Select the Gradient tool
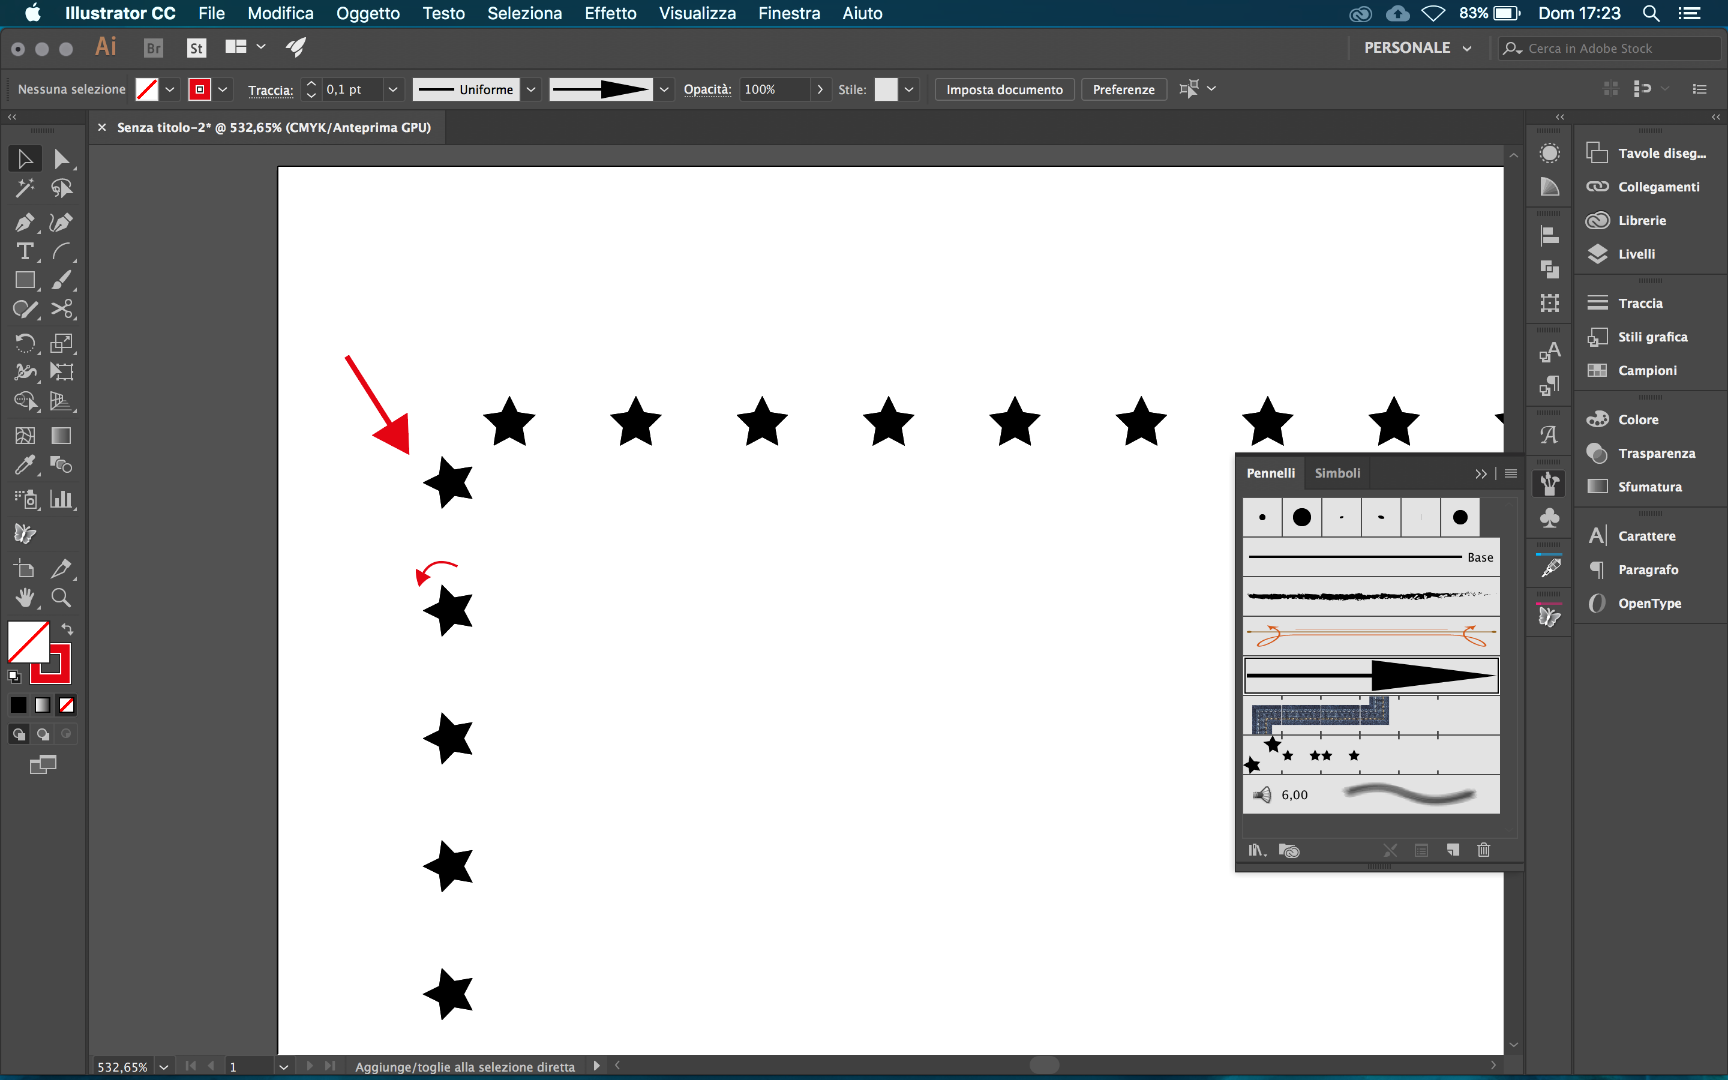 tap(62, 435)
